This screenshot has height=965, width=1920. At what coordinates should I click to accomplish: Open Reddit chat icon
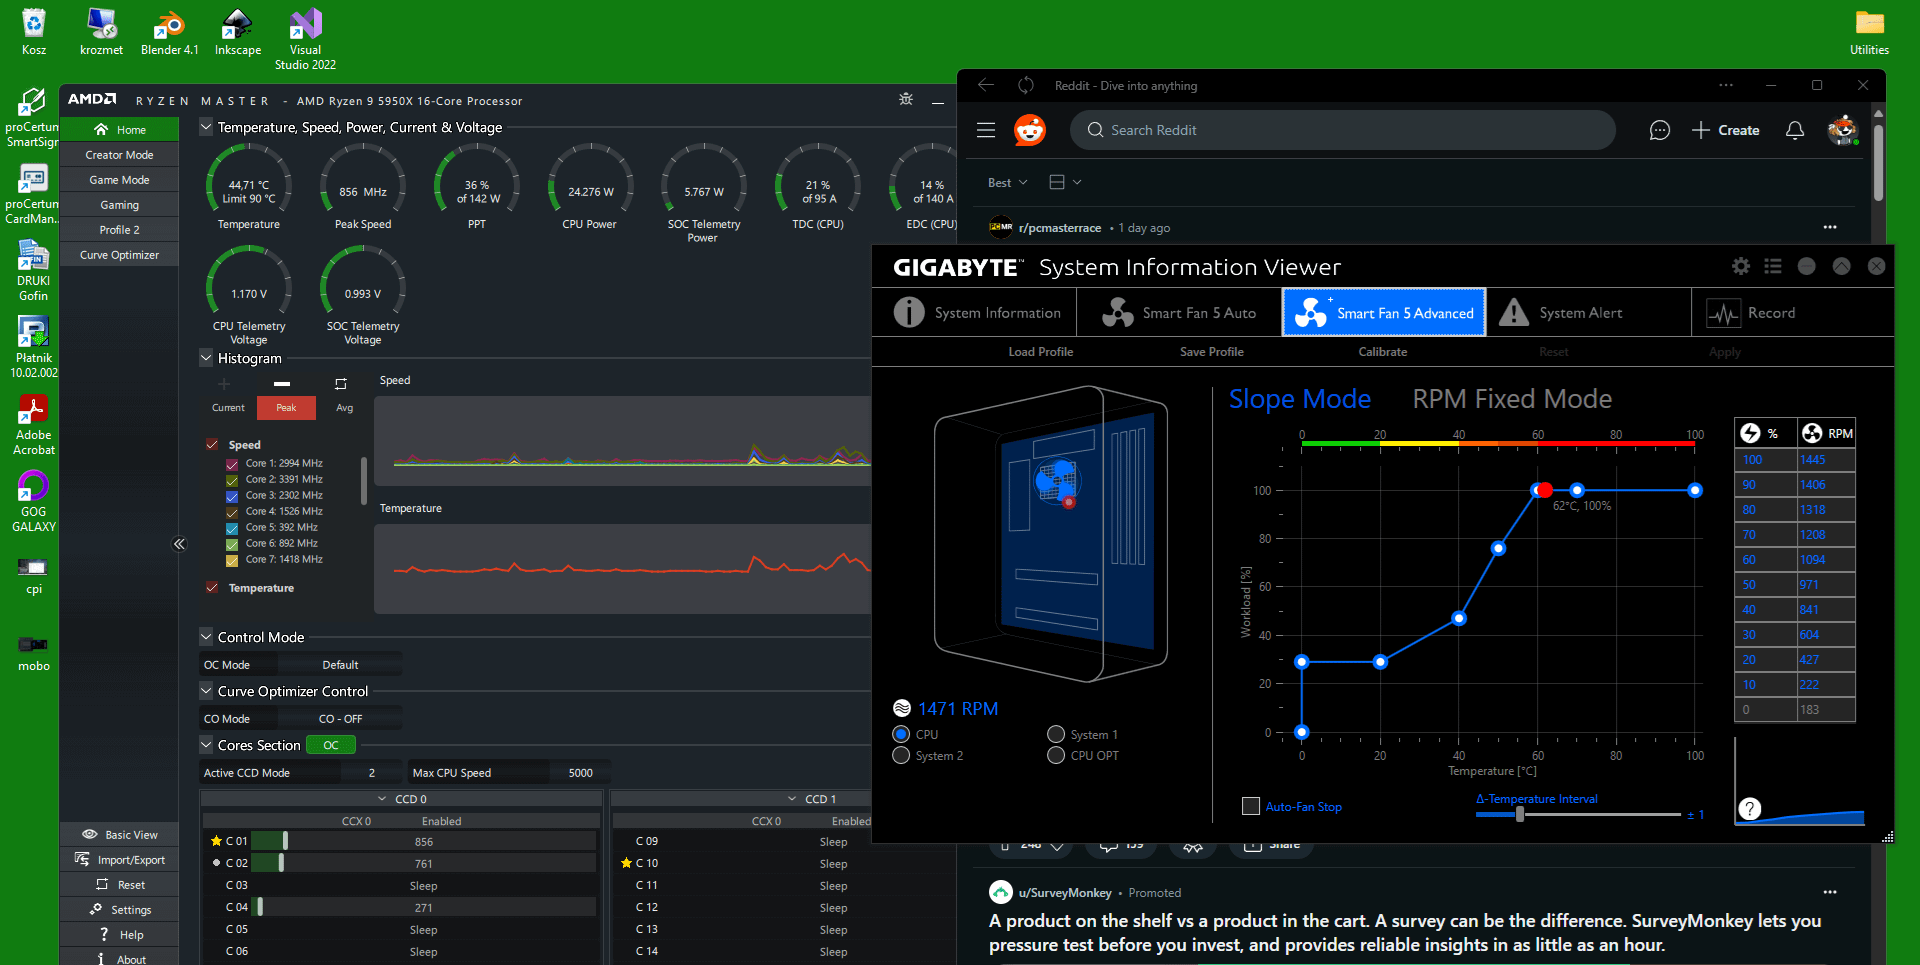pos(1660,130)
